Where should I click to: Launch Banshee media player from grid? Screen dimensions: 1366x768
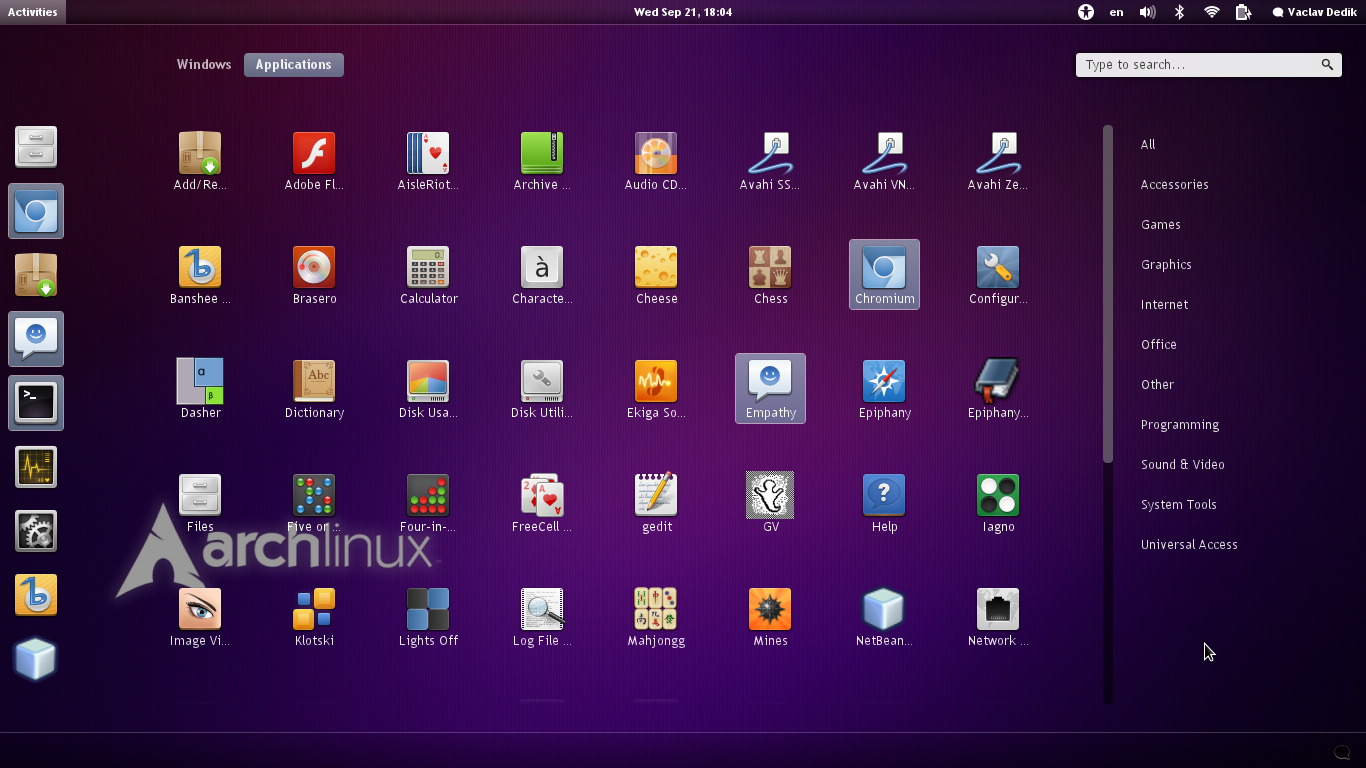click(200, 275)
